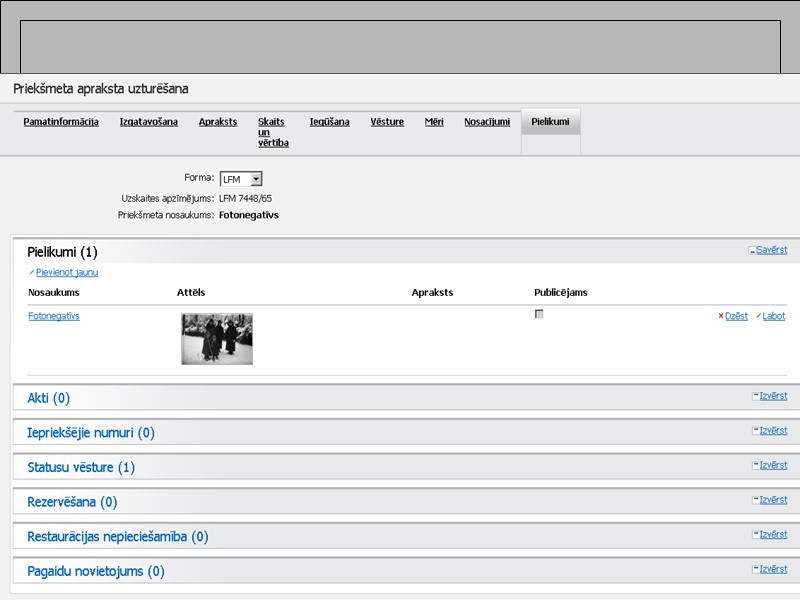The height and width of the screenshot is (600, 800).
Task: Switch to the Izgatavošana tab
Action: tap(148, 121)
